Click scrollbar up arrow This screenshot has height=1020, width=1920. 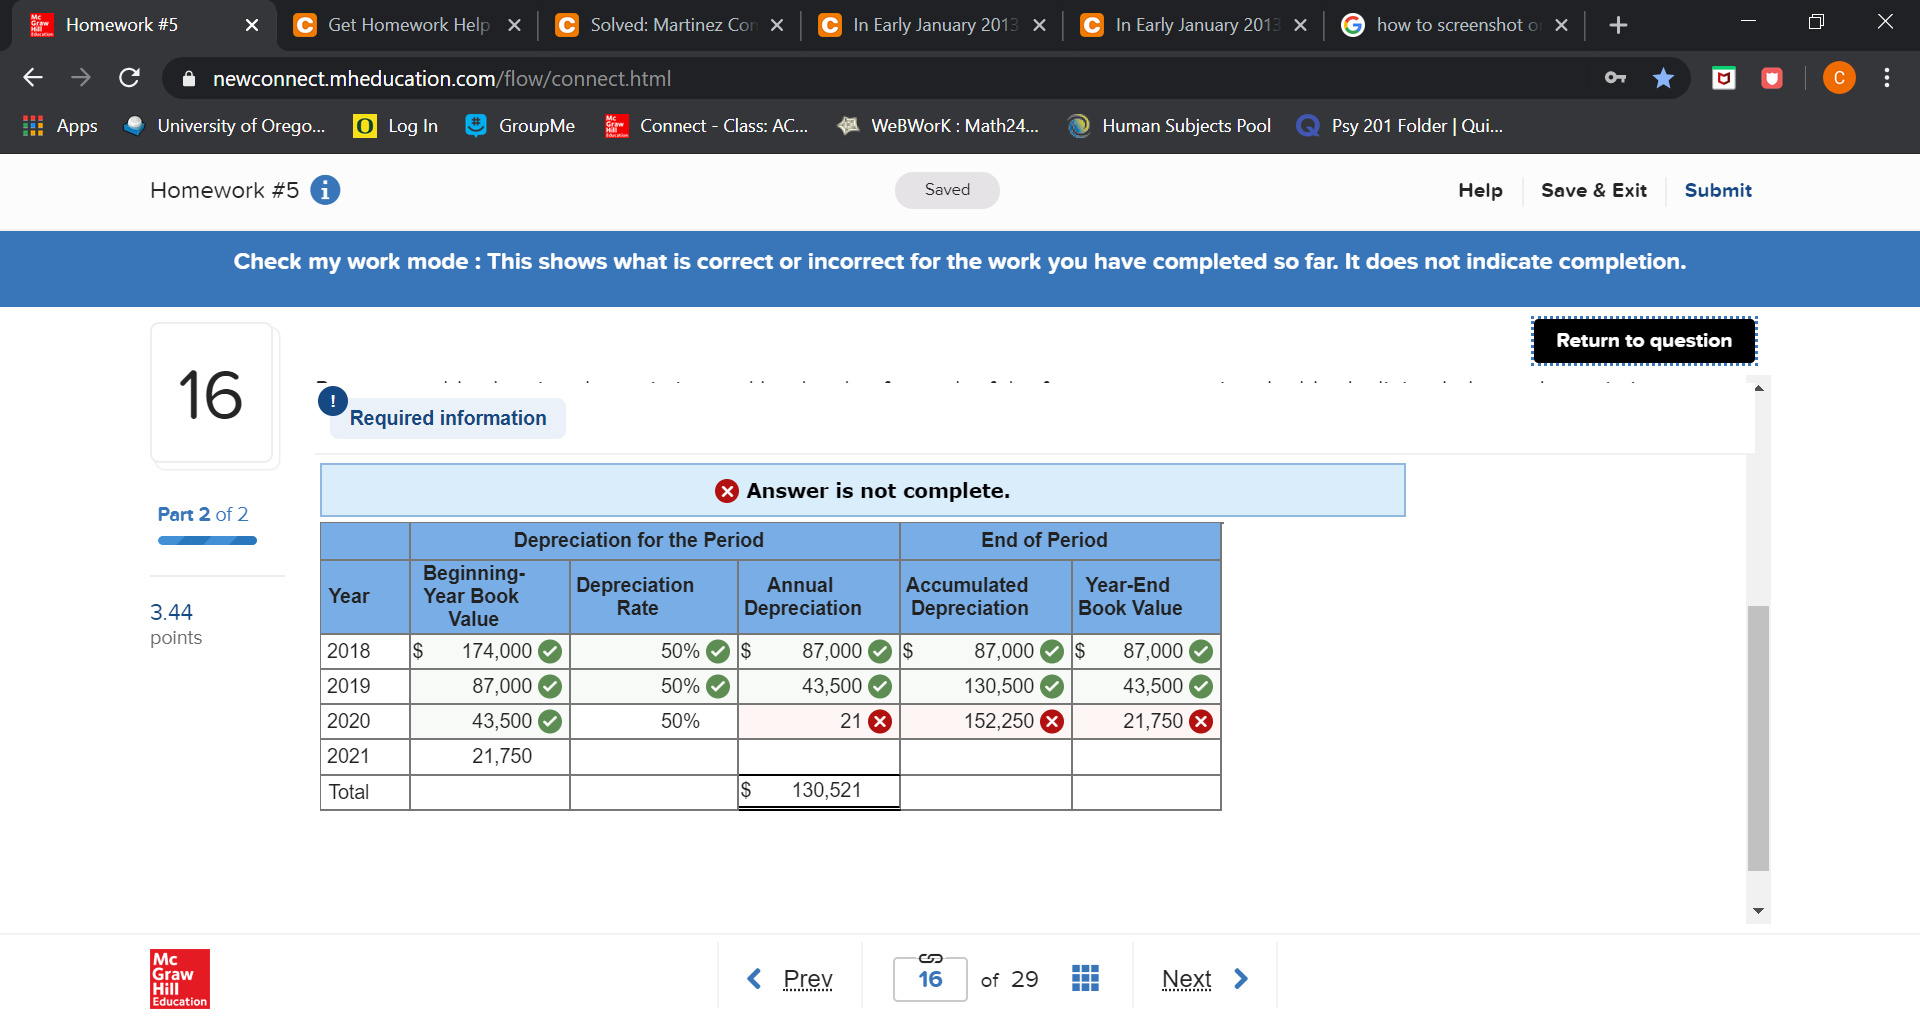tap(1758, 387)
